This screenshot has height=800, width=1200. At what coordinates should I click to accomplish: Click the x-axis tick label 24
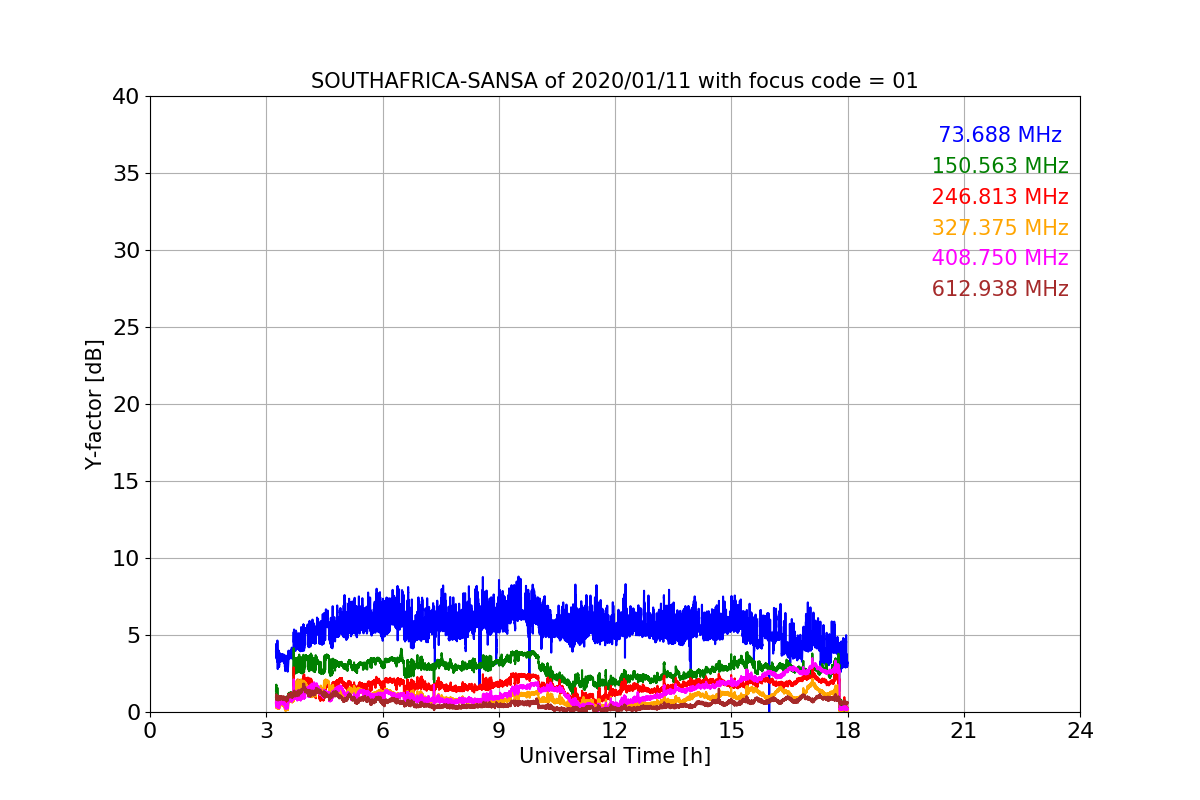(x=1080, y=731)
